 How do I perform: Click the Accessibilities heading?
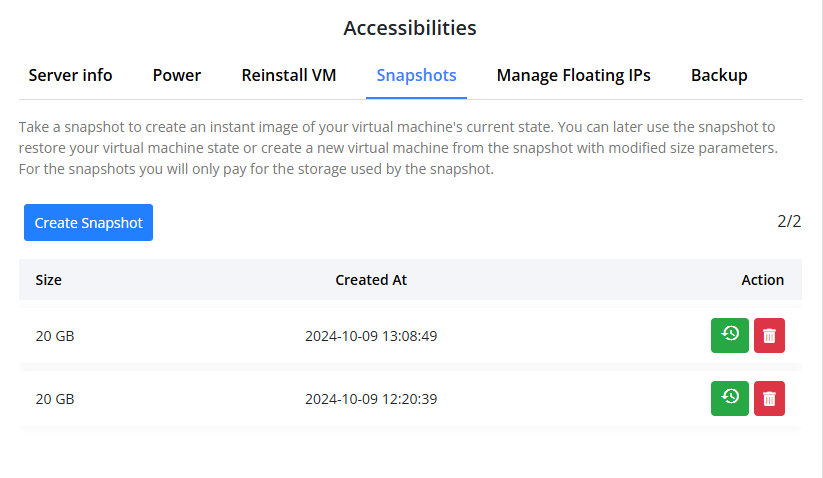(x=410, y=28)
